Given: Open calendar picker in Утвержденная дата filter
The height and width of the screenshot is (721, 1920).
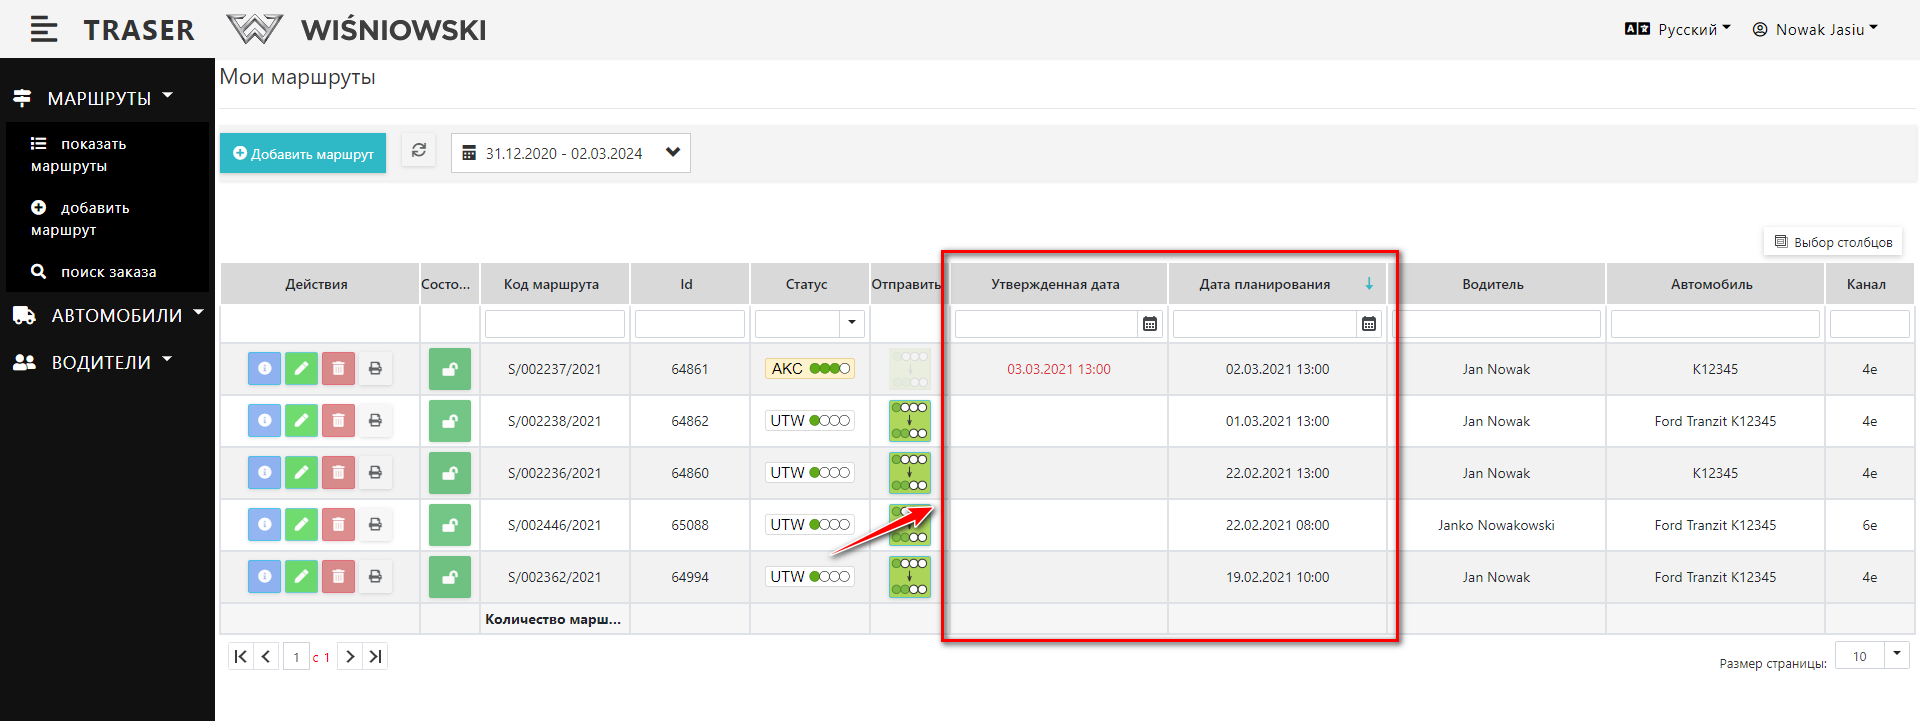Looking at the screenshot, I should point(1150,324).
